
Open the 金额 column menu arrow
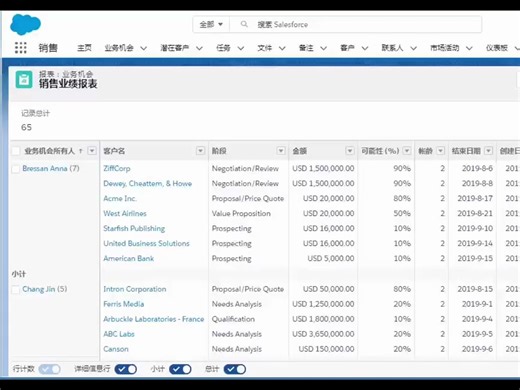(x=350, y=151)
